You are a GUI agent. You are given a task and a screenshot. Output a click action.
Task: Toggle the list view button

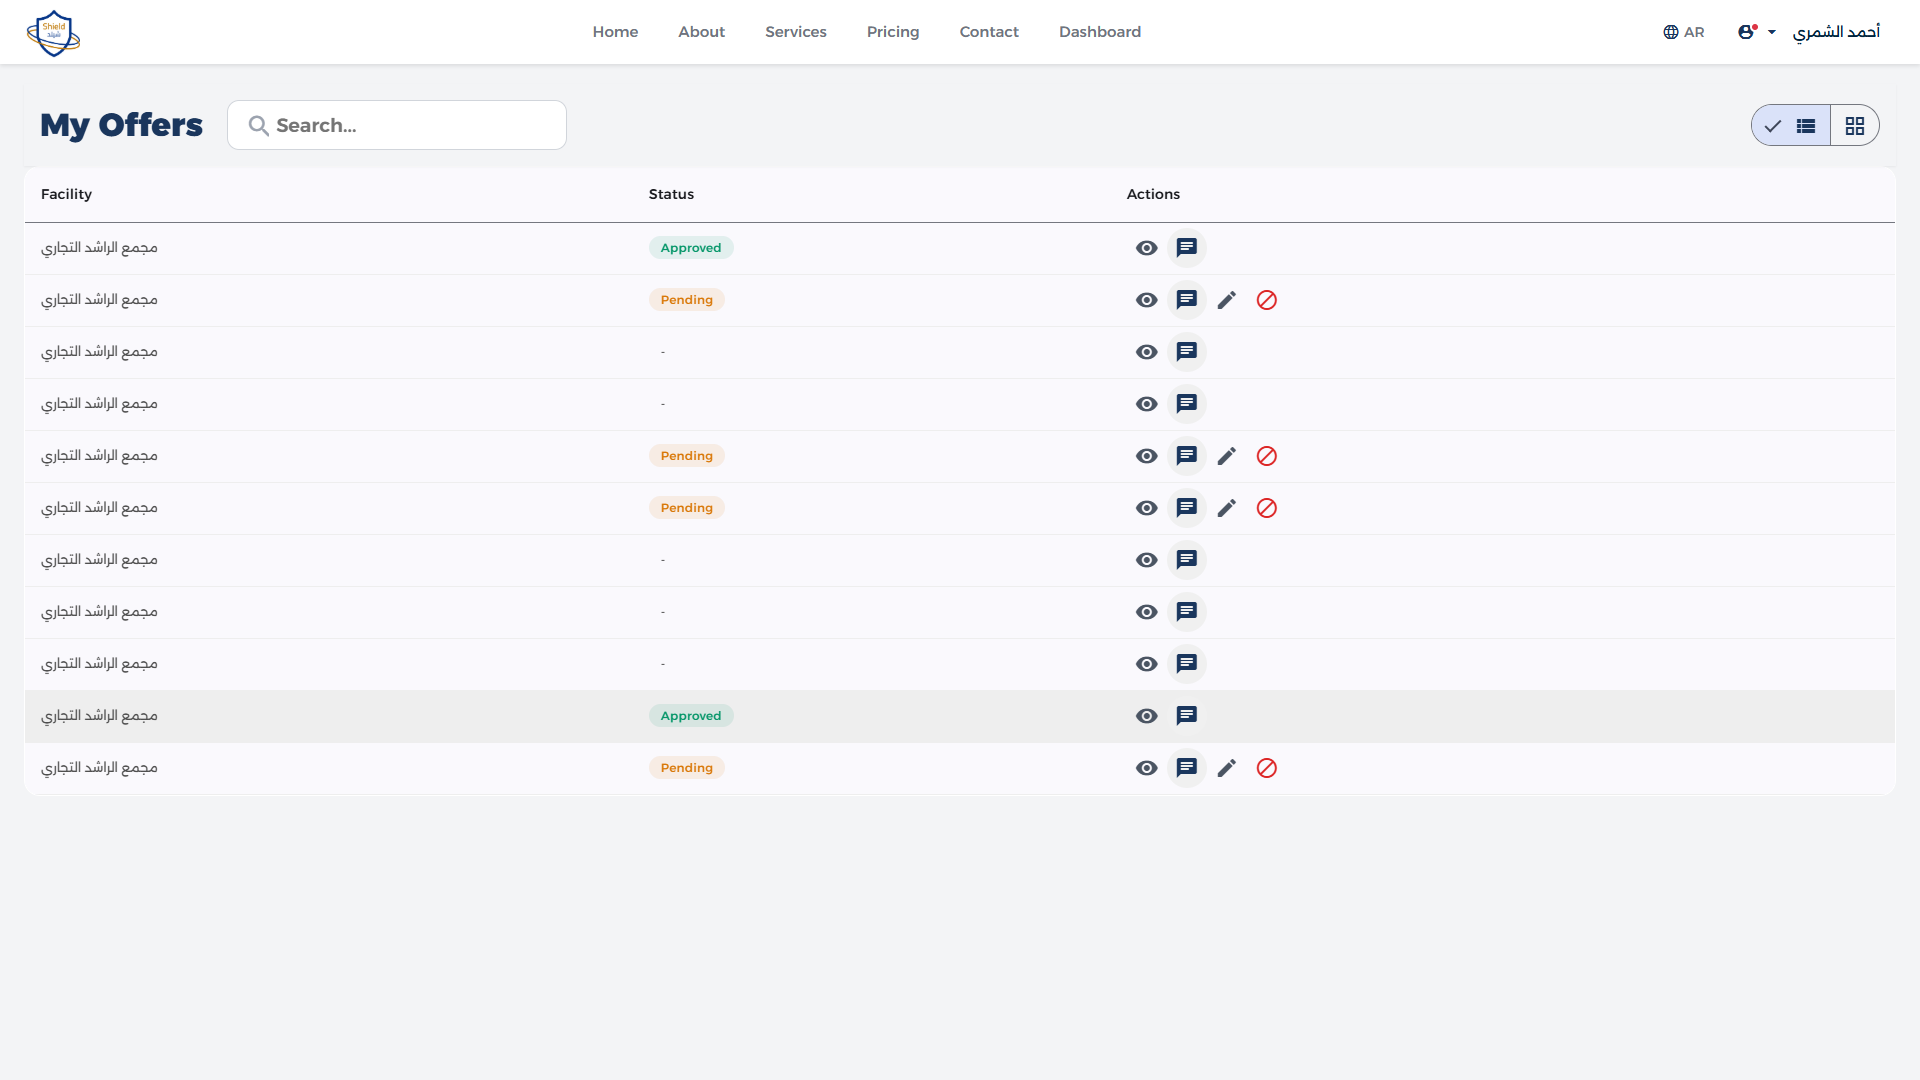click(1808, 125)
